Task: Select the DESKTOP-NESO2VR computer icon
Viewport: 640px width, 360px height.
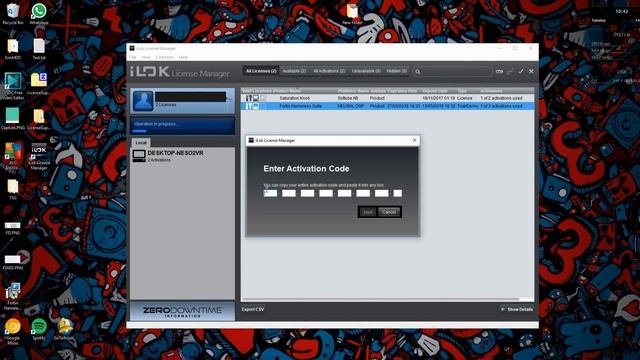Action: tap(139, 156)
